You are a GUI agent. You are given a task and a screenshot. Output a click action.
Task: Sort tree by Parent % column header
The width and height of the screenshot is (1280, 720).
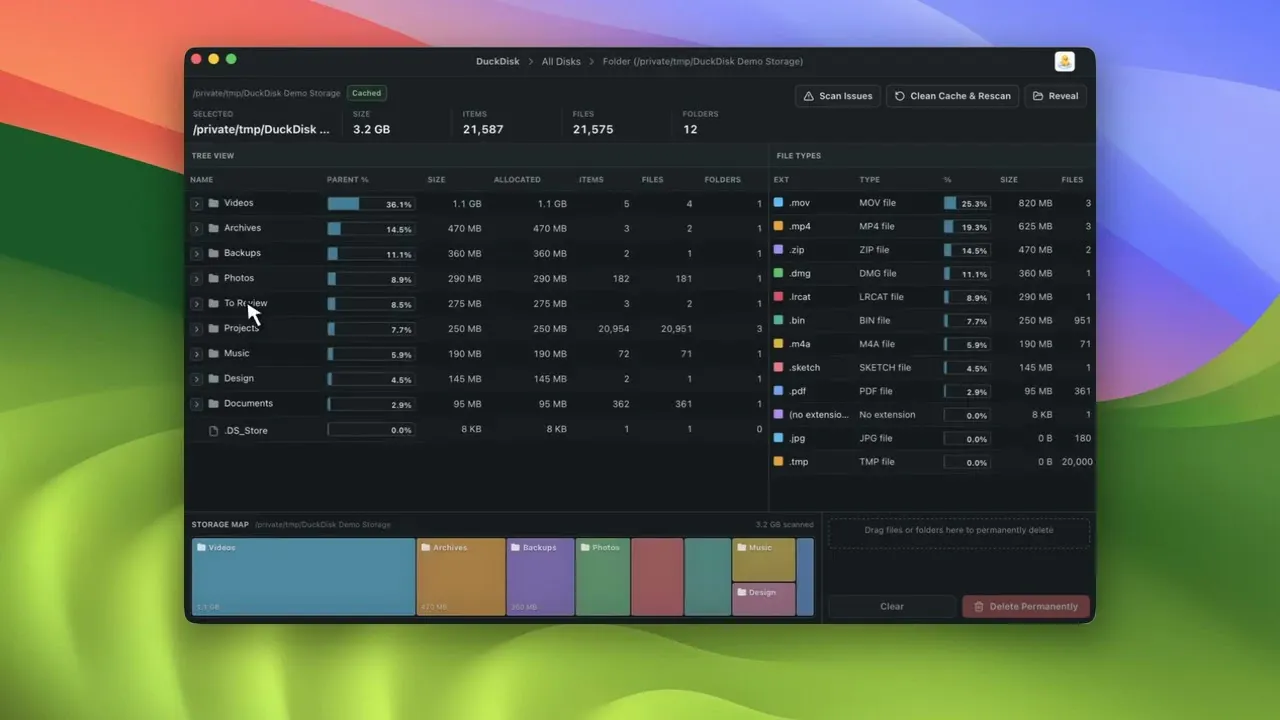pos(348,180)
